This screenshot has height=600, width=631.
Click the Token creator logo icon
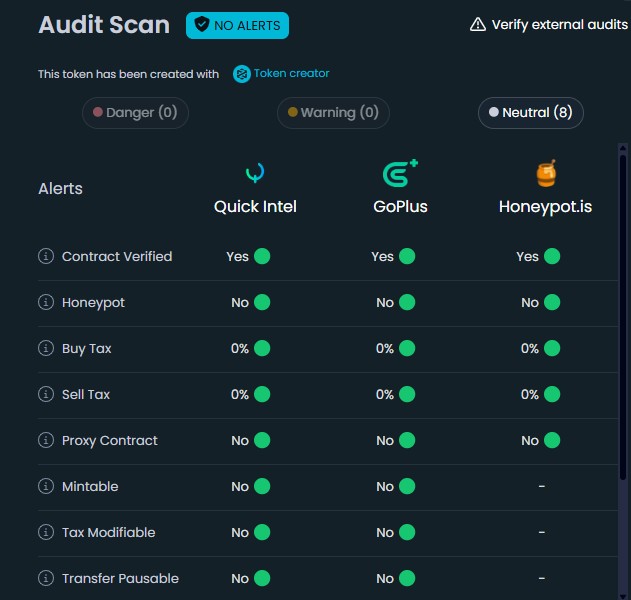tap(241, 74)
